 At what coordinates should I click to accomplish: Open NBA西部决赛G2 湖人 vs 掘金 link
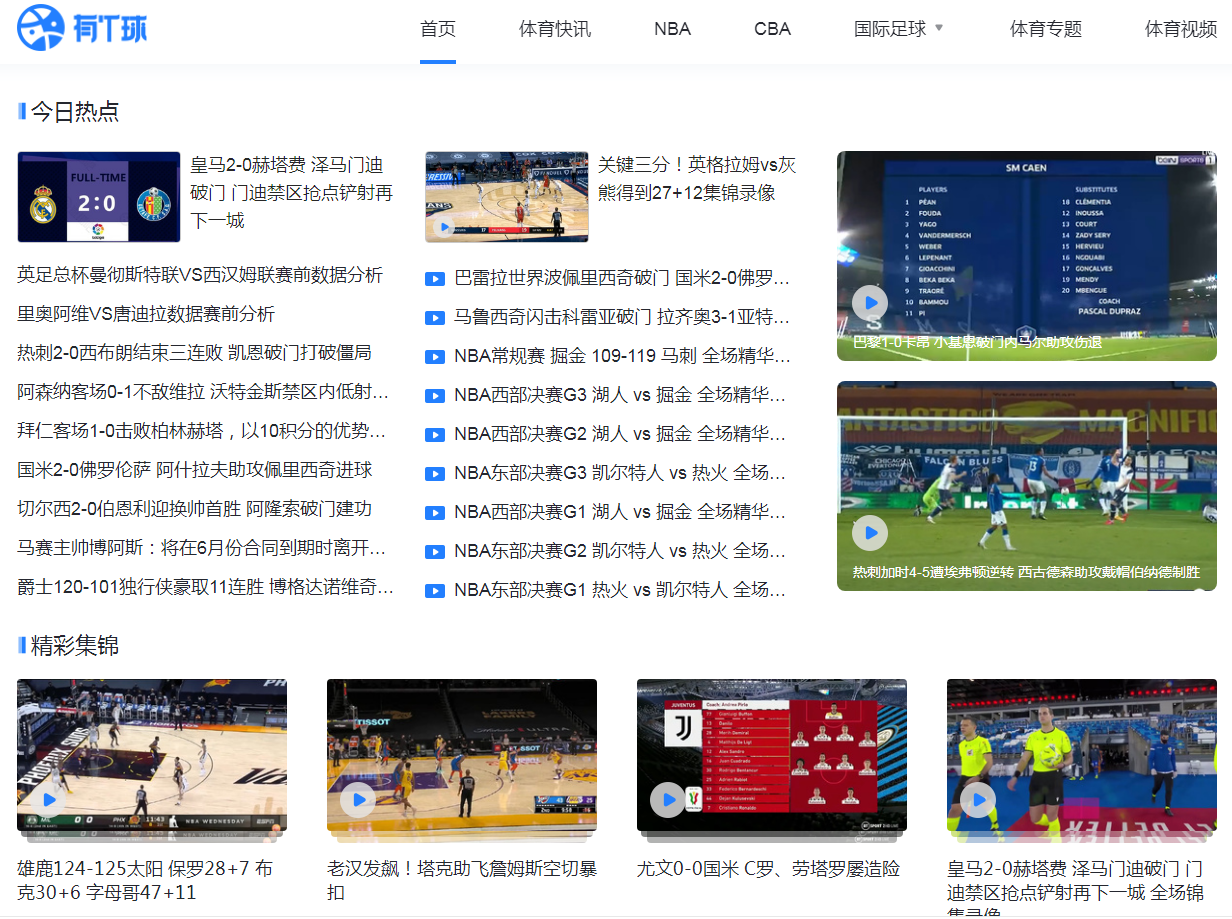(x=620, y=434)
